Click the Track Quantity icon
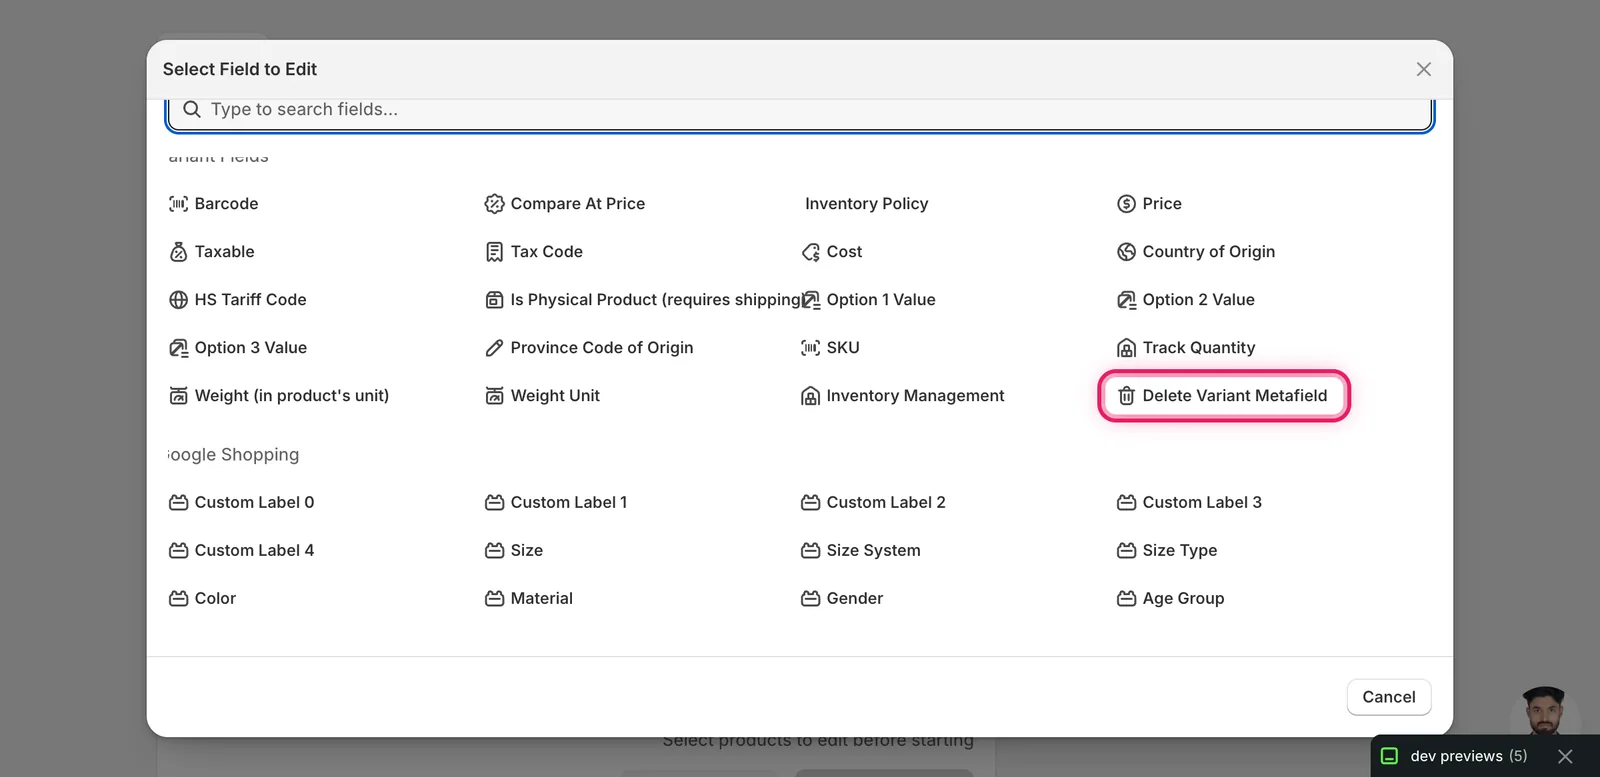 point(1126,348)
